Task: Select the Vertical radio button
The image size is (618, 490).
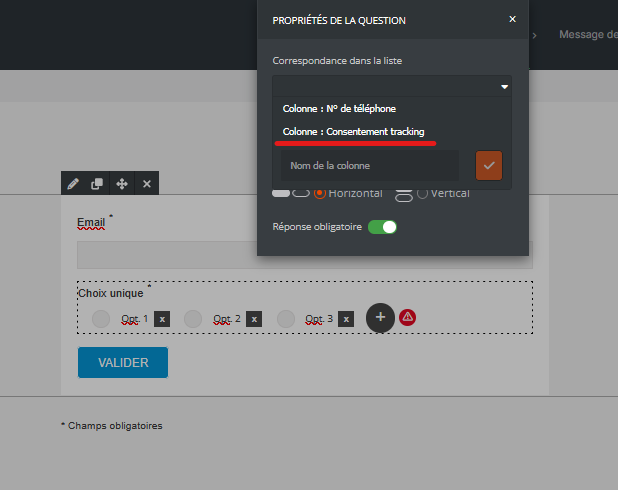Action: coord(422,193)
